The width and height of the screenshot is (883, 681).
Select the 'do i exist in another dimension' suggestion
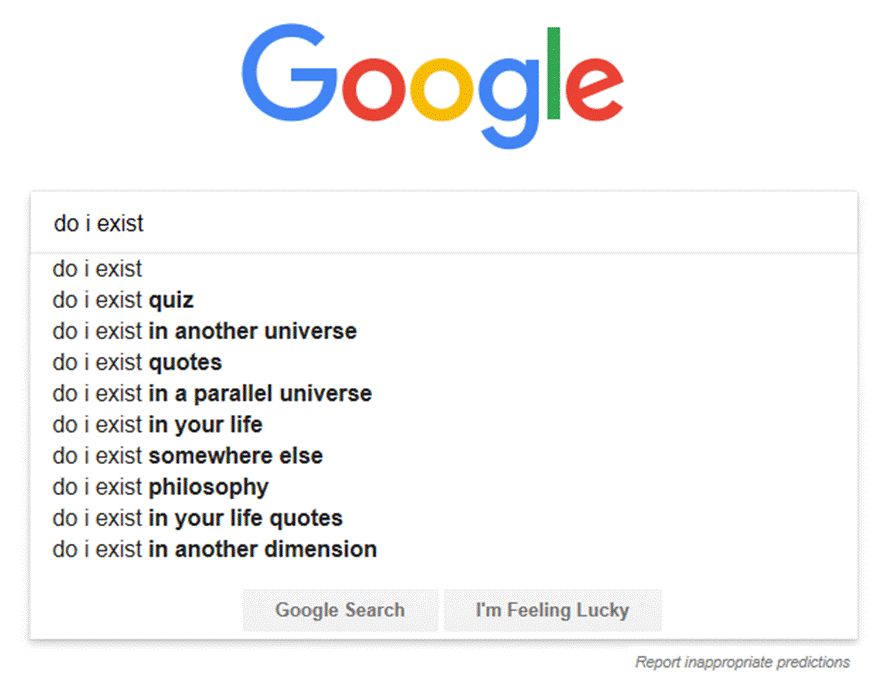[x=215, y=549]
